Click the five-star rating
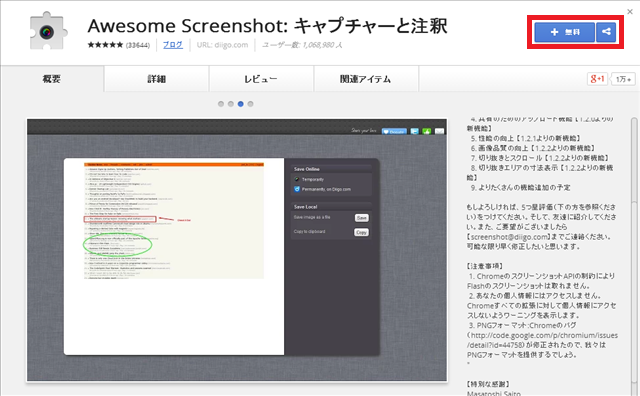640x396 pixels. coord(105,45)
